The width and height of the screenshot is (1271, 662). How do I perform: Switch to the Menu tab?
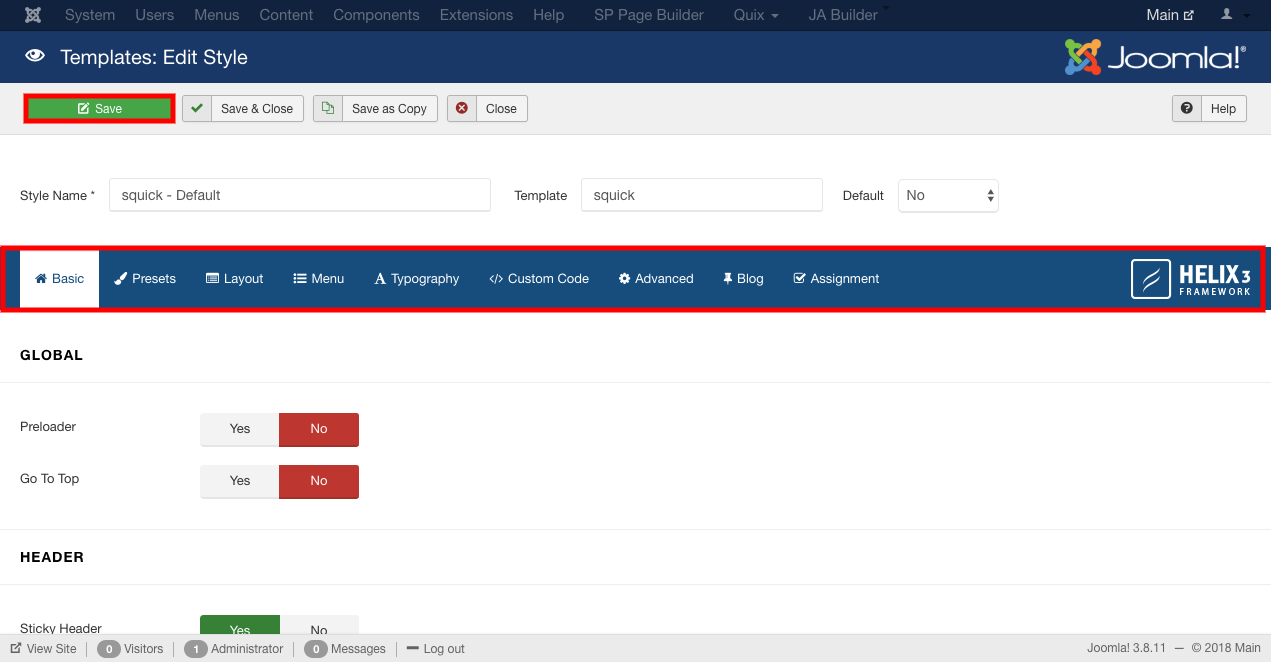[319, 279]
